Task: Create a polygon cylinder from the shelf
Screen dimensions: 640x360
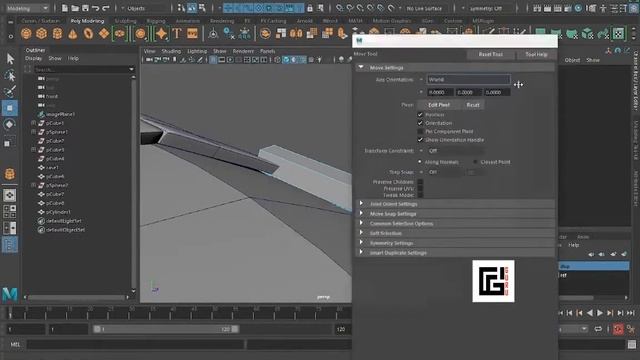Action: point(57,33)
